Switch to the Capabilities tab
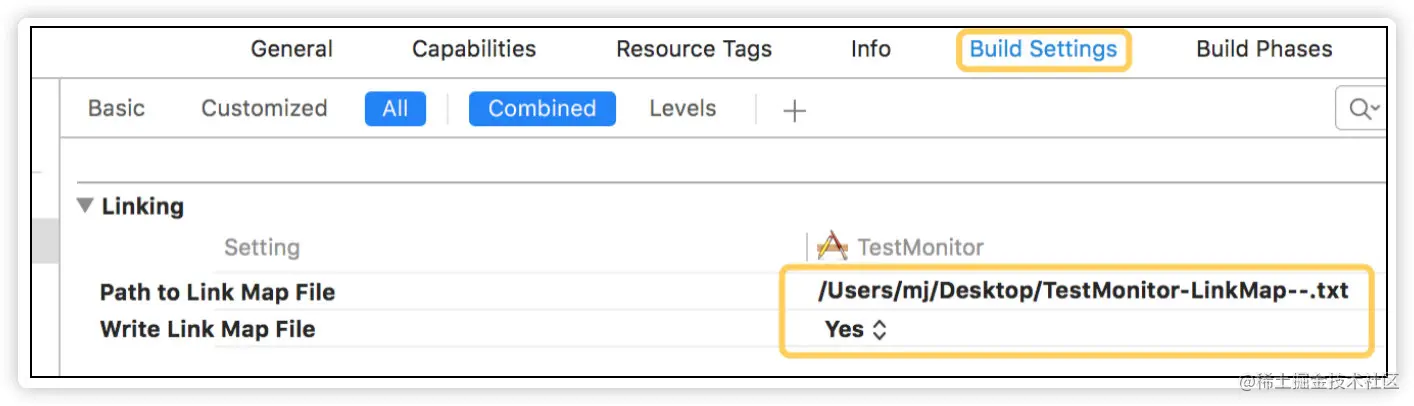1414x406 pixels. click(474, 49)
